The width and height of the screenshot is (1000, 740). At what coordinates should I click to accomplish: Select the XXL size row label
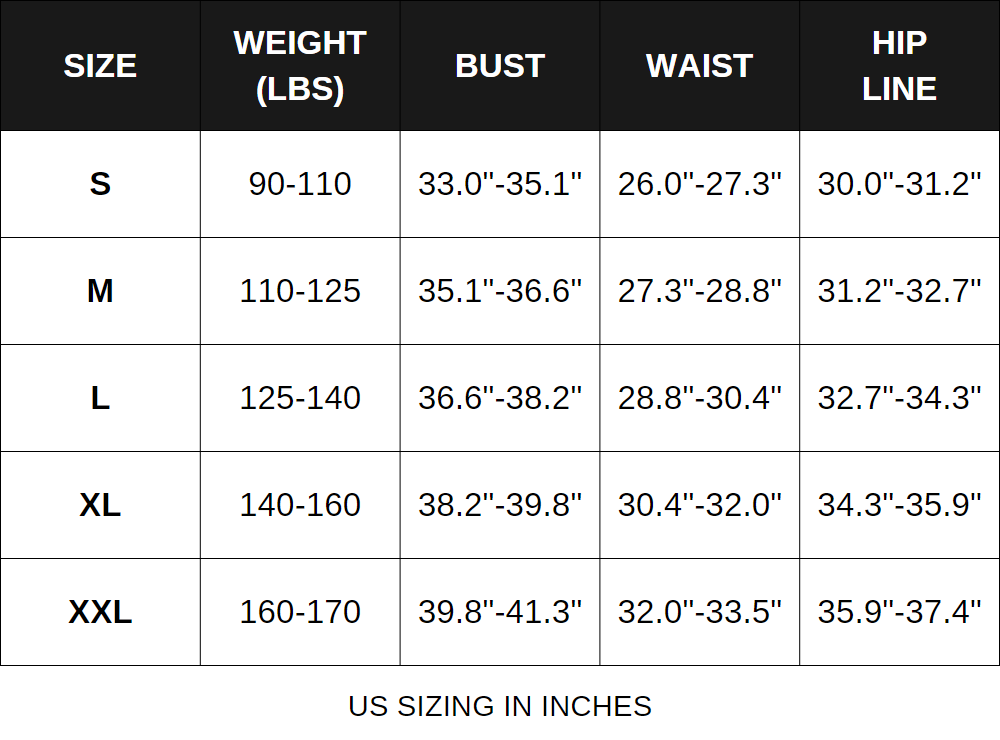100,612
